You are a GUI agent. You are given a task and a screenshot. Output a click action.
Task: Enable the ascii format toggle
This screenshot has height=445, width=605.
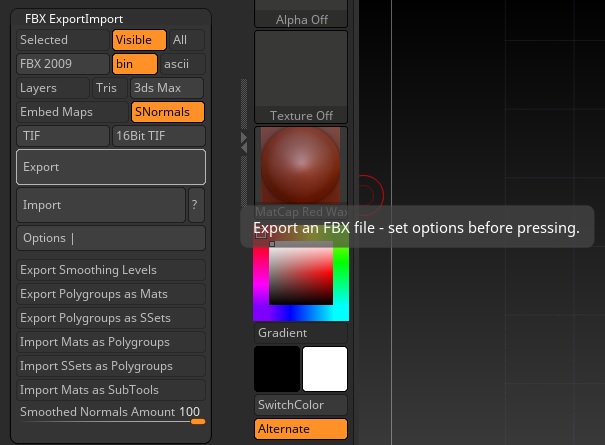pos(183,64)
